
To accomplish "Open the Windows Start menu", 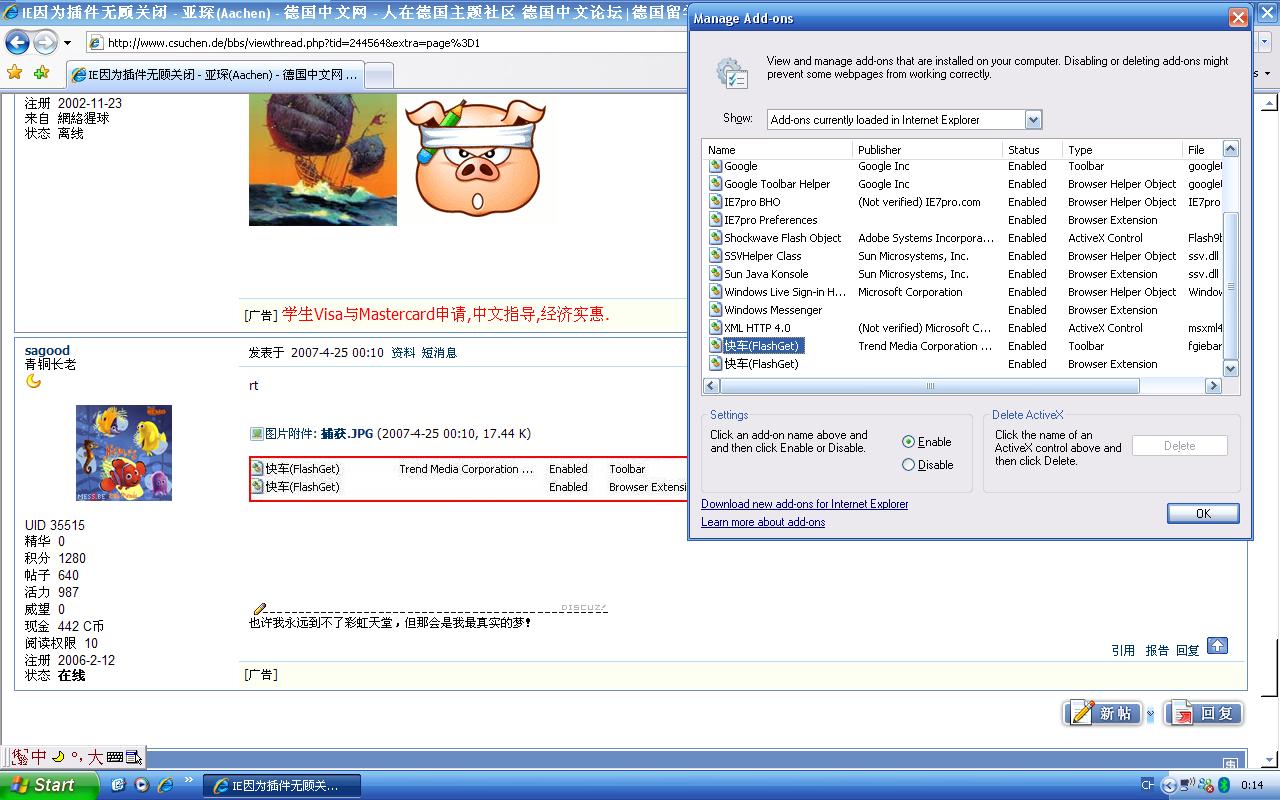I will (49, 785).
